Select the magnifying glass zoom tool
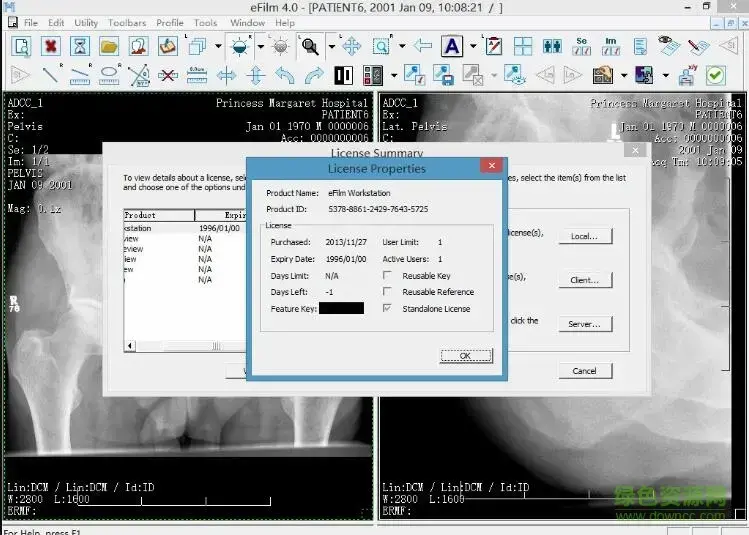Viewport: 749px width, 535px height. coord(310,46)
